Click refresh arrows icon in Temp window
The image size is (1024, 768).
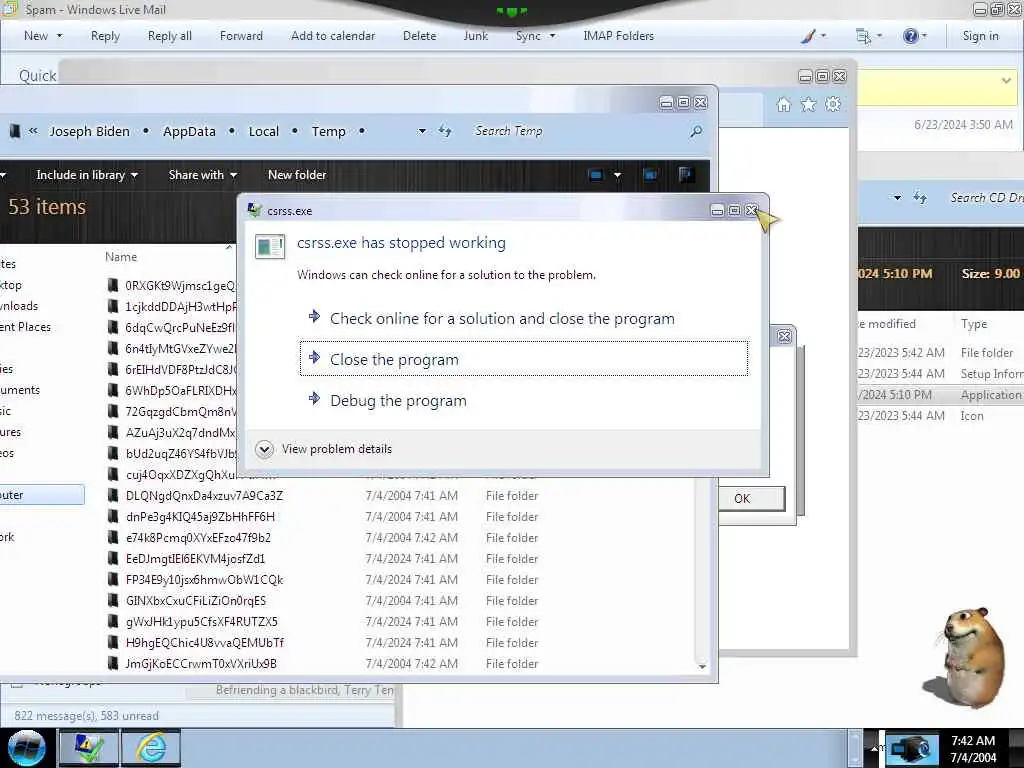(445, 131)
